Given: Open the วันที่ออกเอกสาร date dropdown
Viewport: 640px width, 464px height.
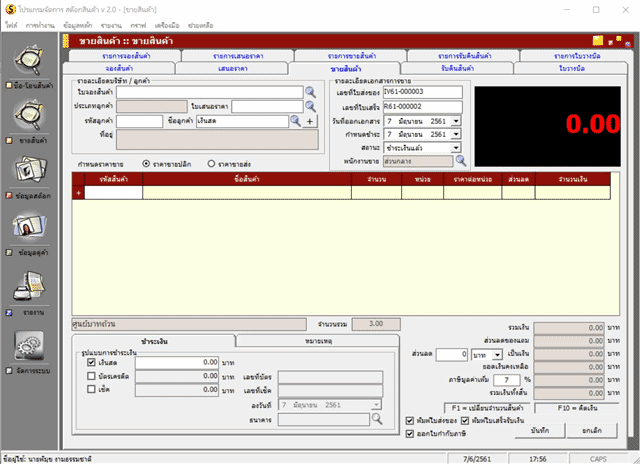Looking at the screenshot, I should click(456, 121).
